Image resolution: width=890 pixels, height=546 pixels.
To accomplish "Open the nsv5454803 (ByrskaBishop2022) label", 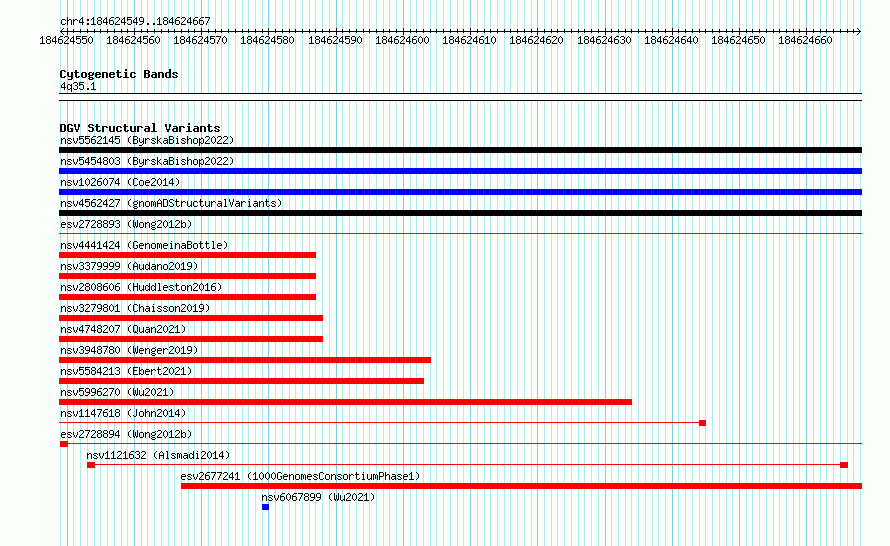I will click(x=147, y=161).
